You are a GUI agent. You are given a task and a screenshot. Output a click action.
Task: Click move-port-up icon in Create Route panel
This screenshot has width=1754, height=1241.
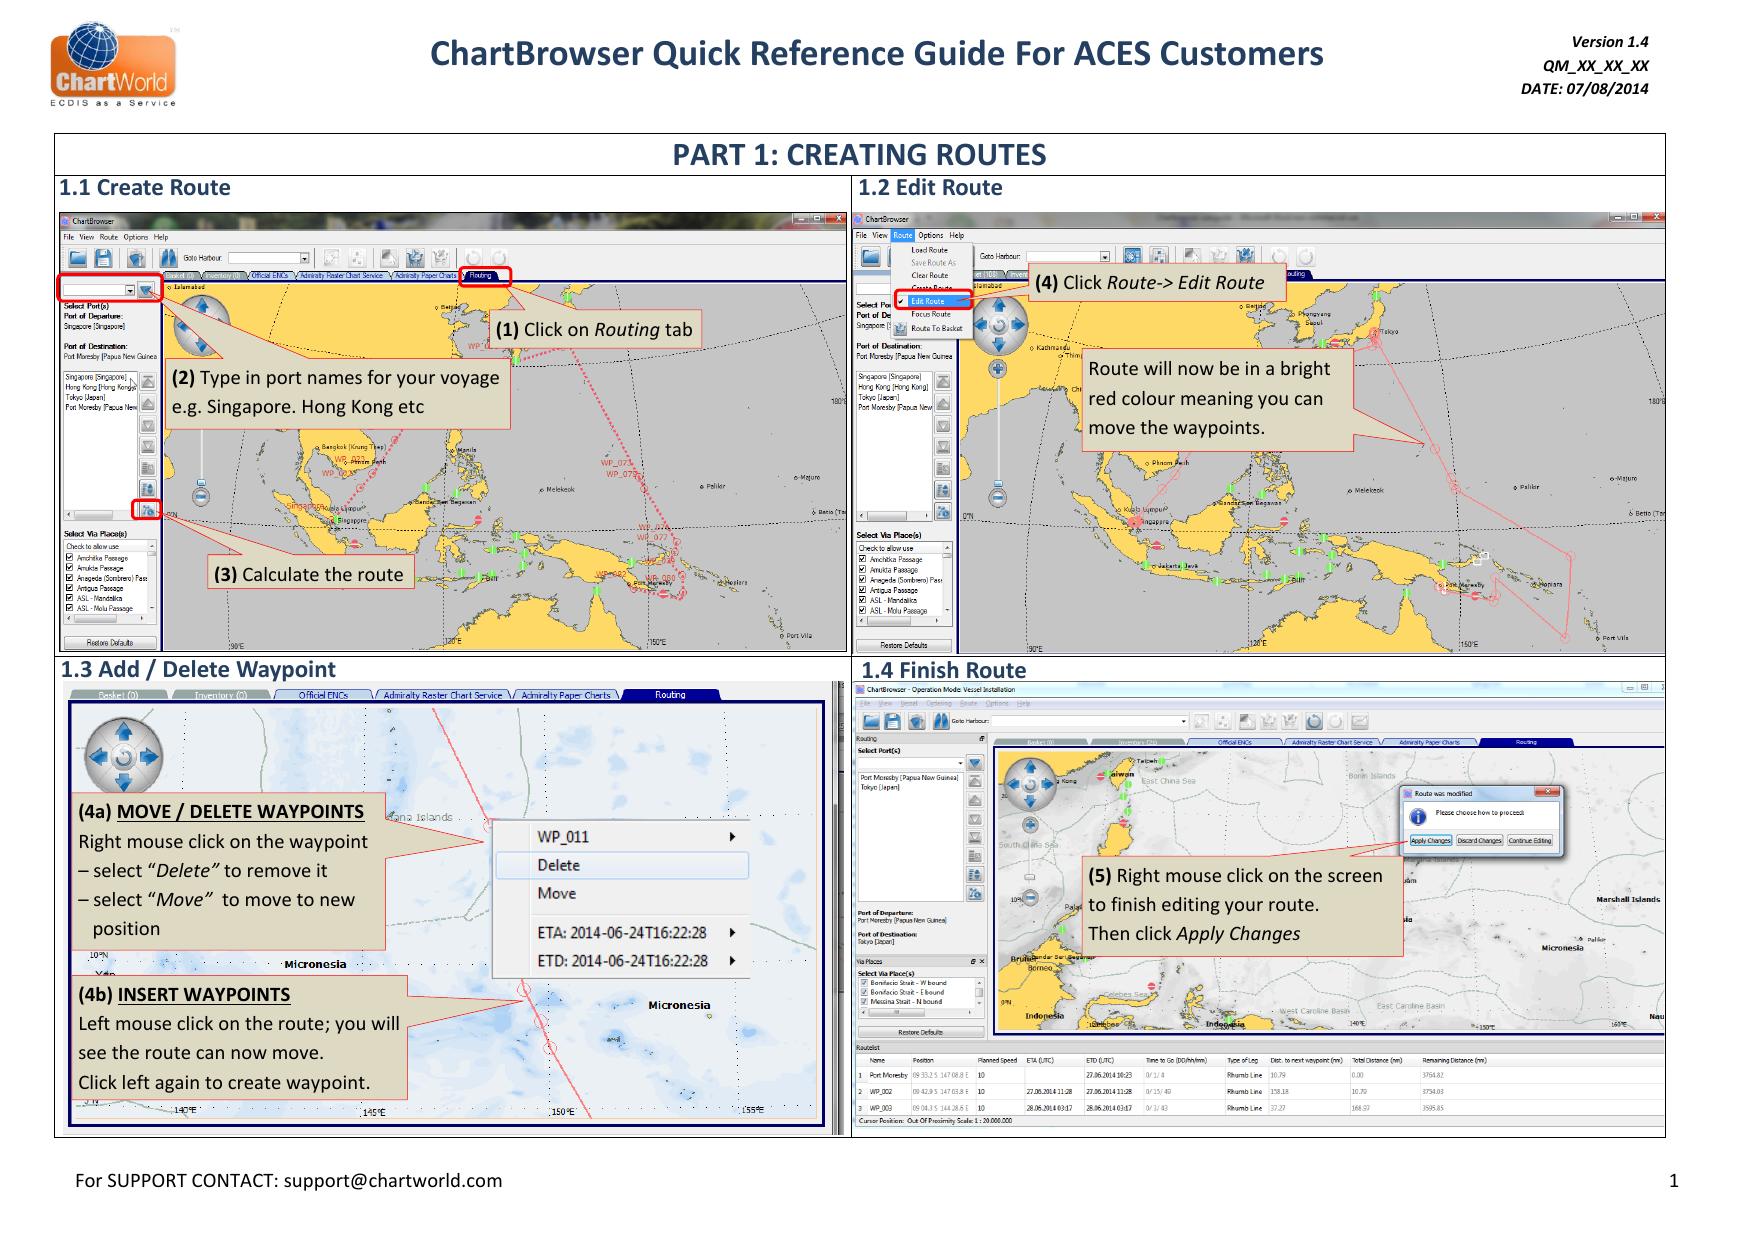[148, 403]
